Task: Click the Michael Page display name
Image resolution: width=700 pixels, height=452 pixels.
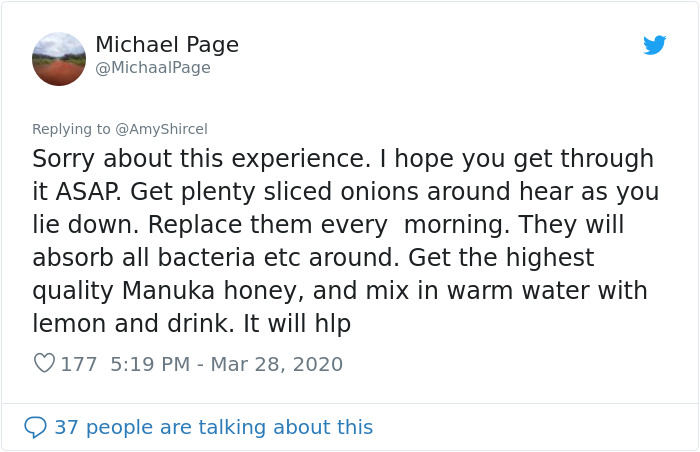Action: (167, 45)
